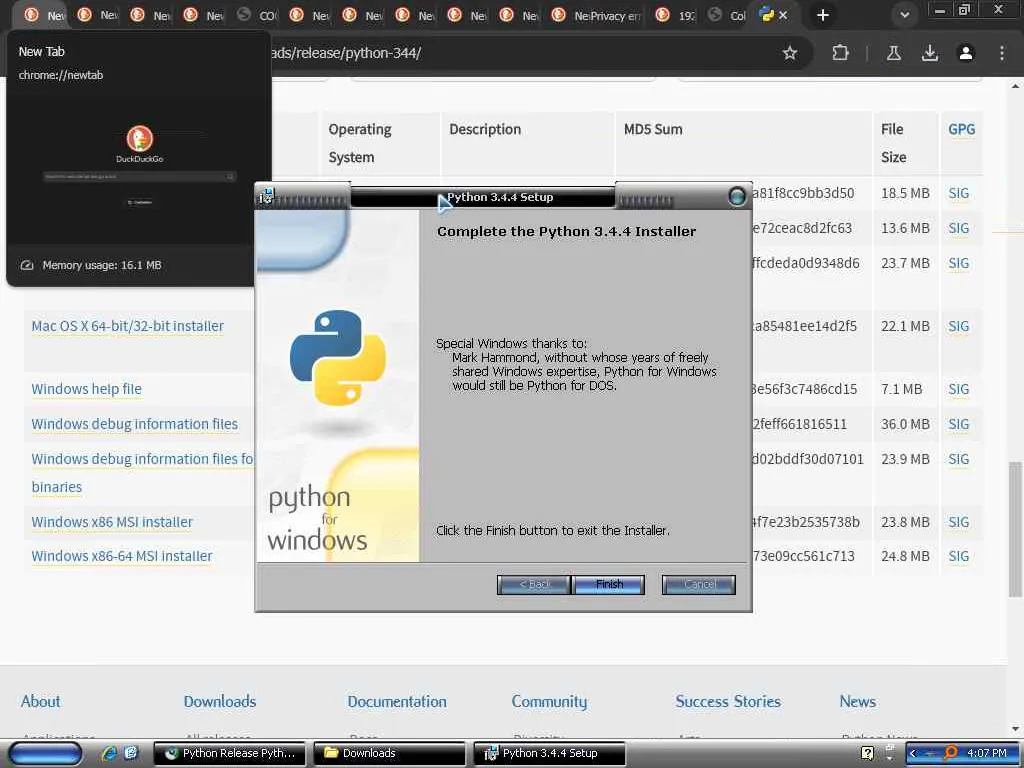Click the round button on setup title bar
The width and height of the screenshot is (1024, 768).
point(737,196)
